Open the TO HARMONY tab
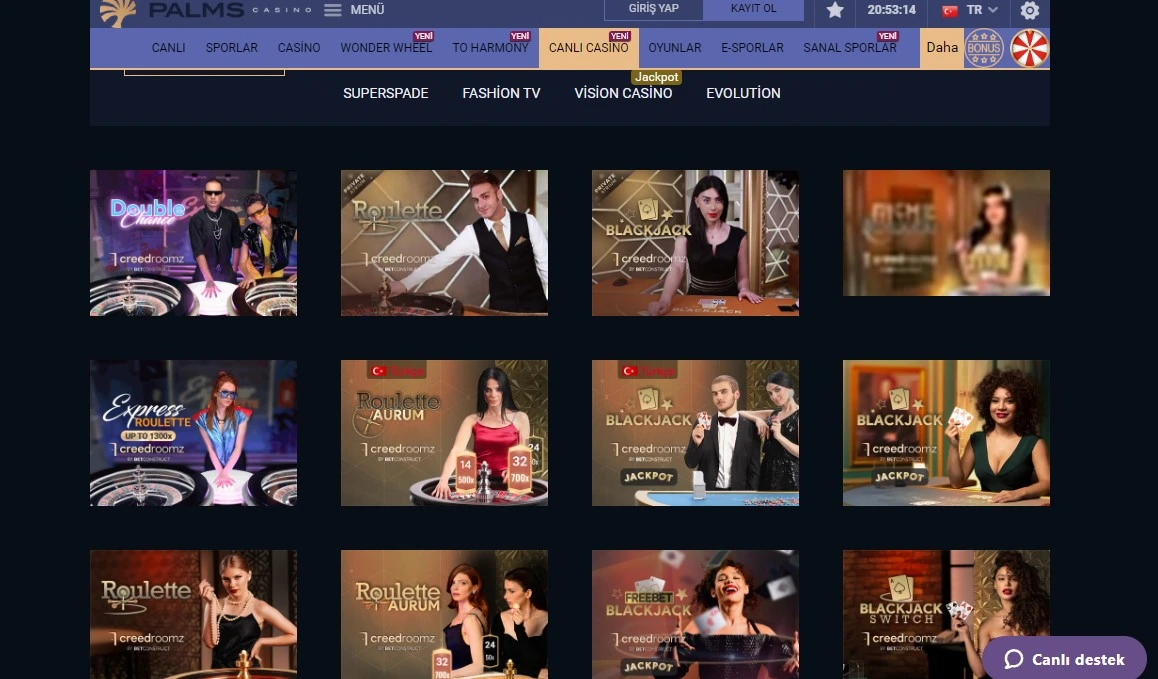 [x=490, y=48]
